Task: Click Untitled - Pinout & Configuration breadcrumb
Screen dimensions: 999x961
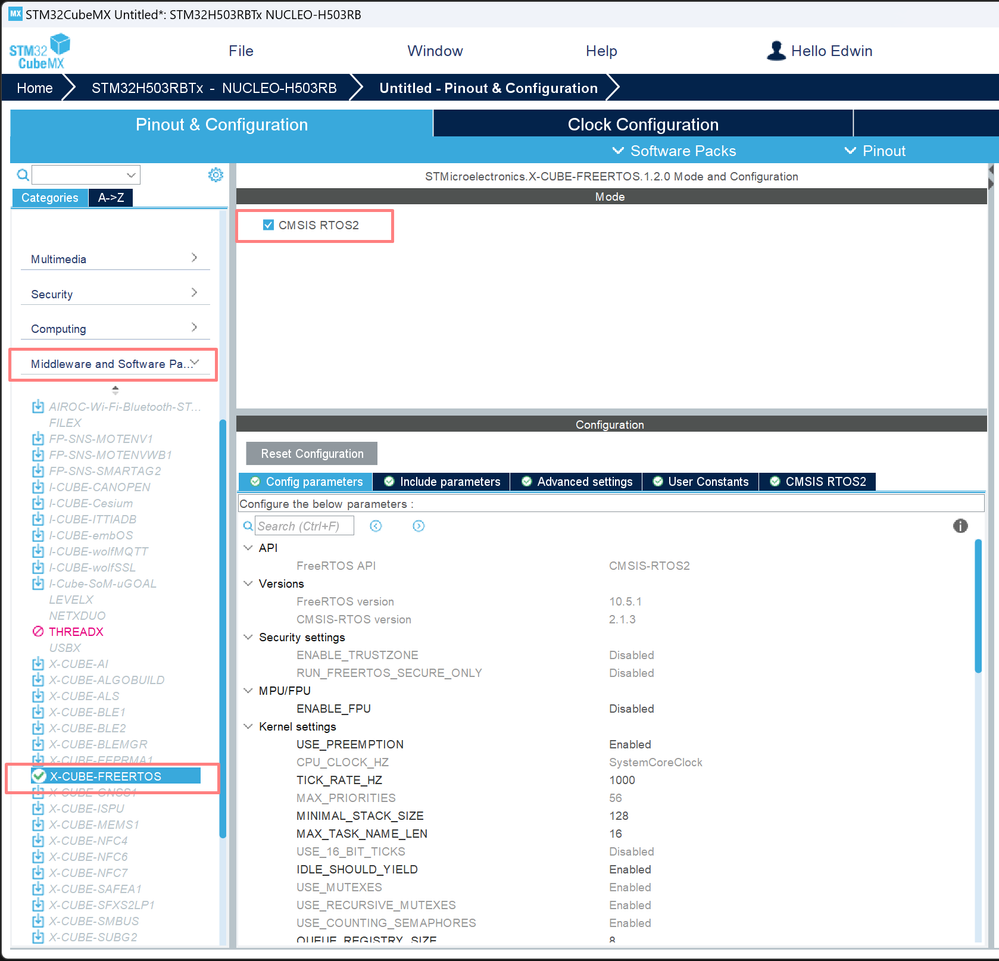Action: [489, 88]
